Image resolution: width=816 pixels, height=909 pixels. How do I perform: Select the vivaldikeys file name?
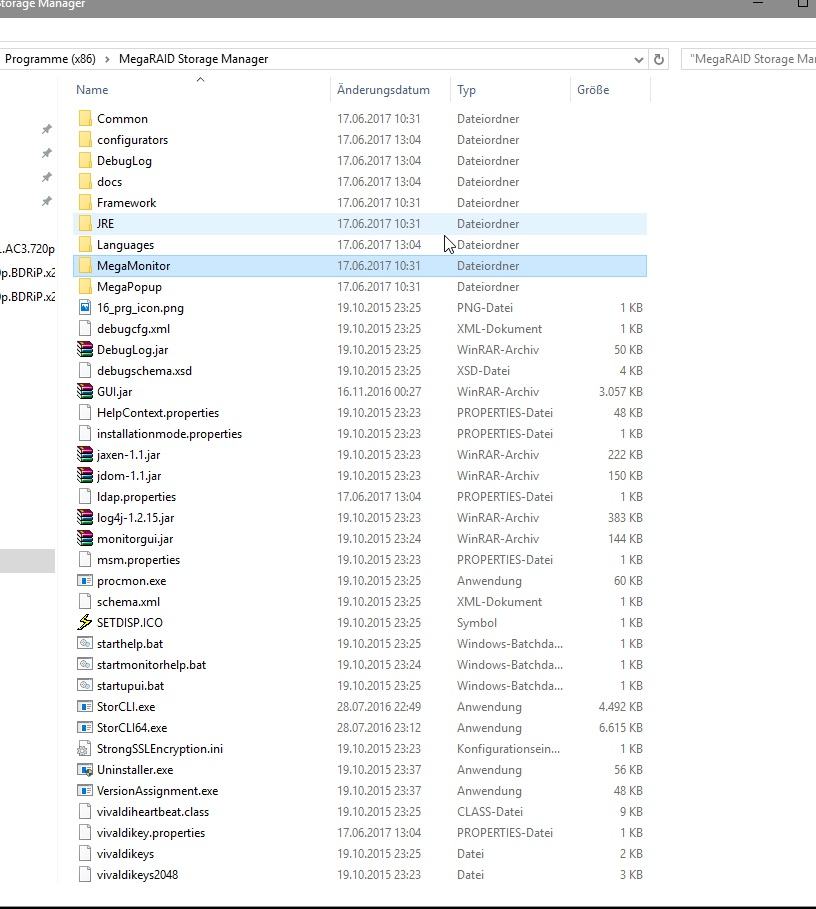(x=126, y=853)
